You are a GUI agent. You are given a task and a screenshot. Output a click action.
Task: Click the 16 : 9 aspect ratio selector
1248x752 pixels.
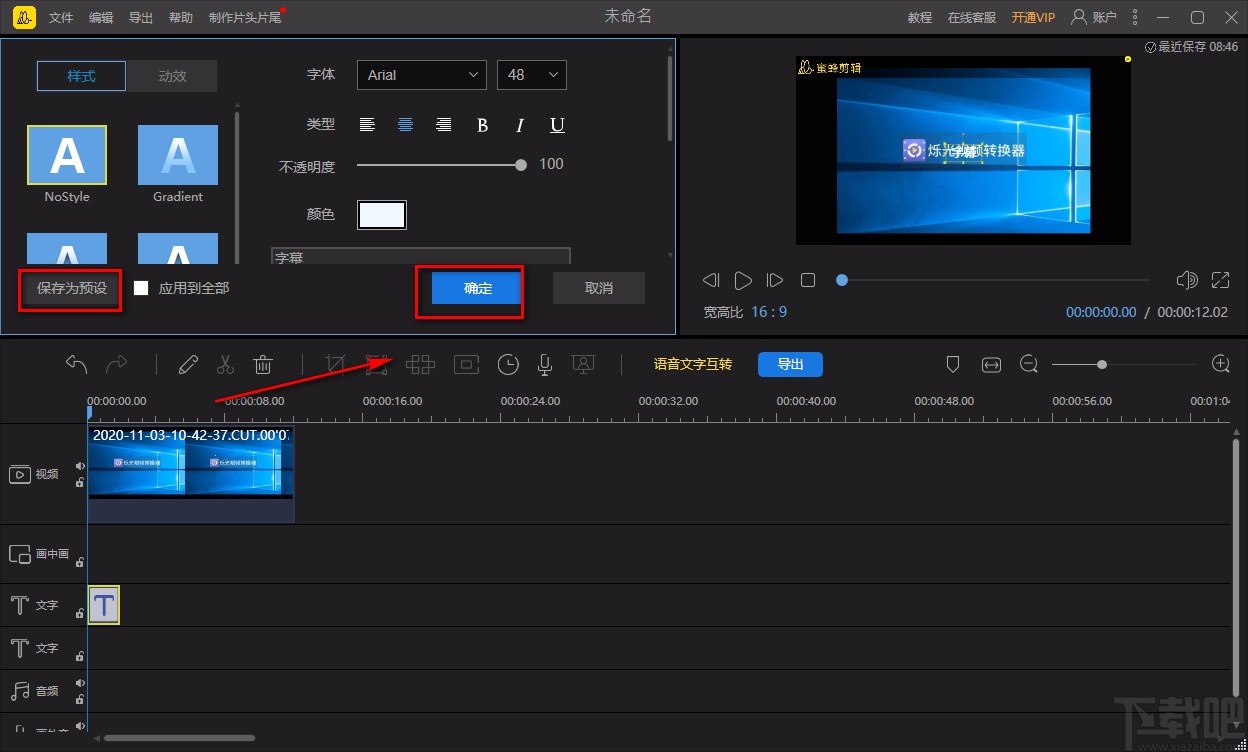pyautogui.click(x=769, y=312)
